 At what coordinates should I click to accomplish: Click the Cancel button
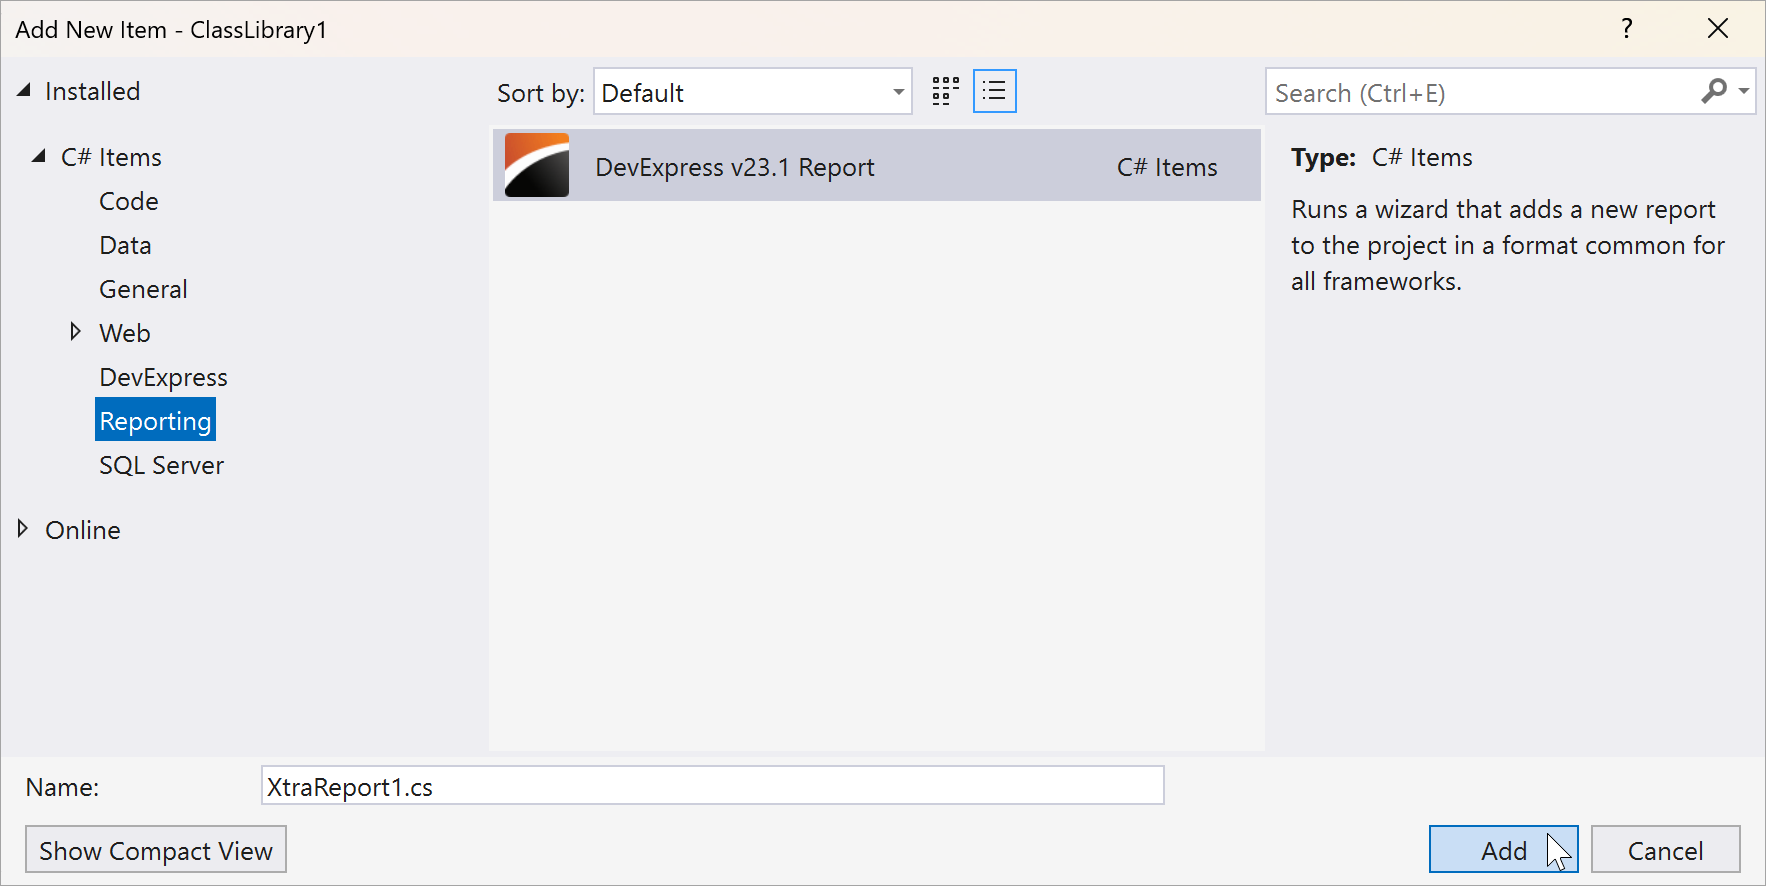[x=1666, y=850]
